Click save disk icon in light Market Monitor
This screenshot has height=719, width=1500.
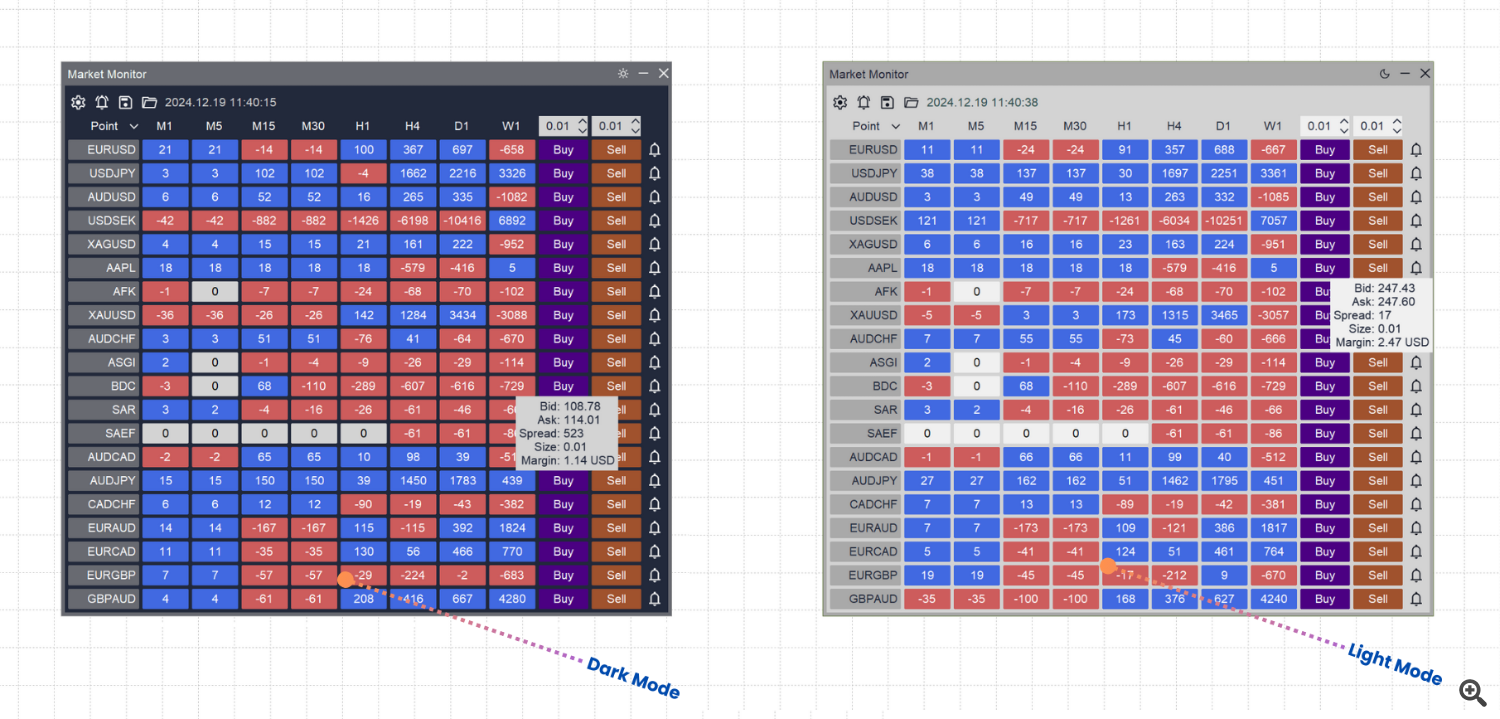tap(887, 102)
